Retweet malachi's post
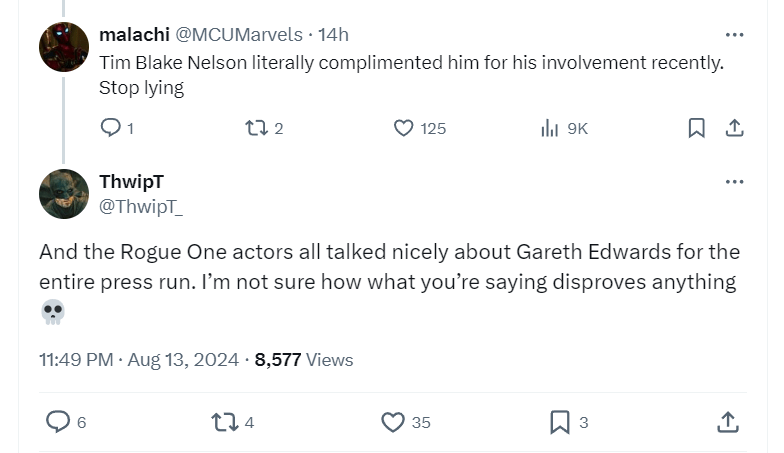 coord(257,128)
